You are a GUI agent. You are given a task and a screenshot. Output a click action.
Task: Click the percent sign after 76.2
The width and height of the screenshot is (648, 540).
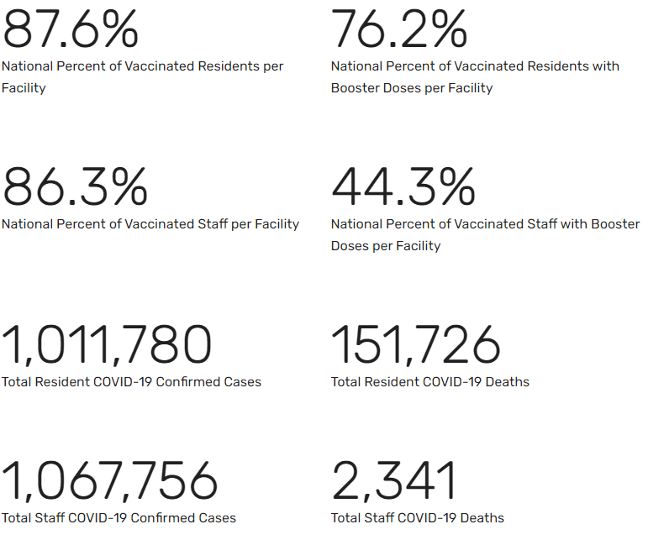(448, 29)
